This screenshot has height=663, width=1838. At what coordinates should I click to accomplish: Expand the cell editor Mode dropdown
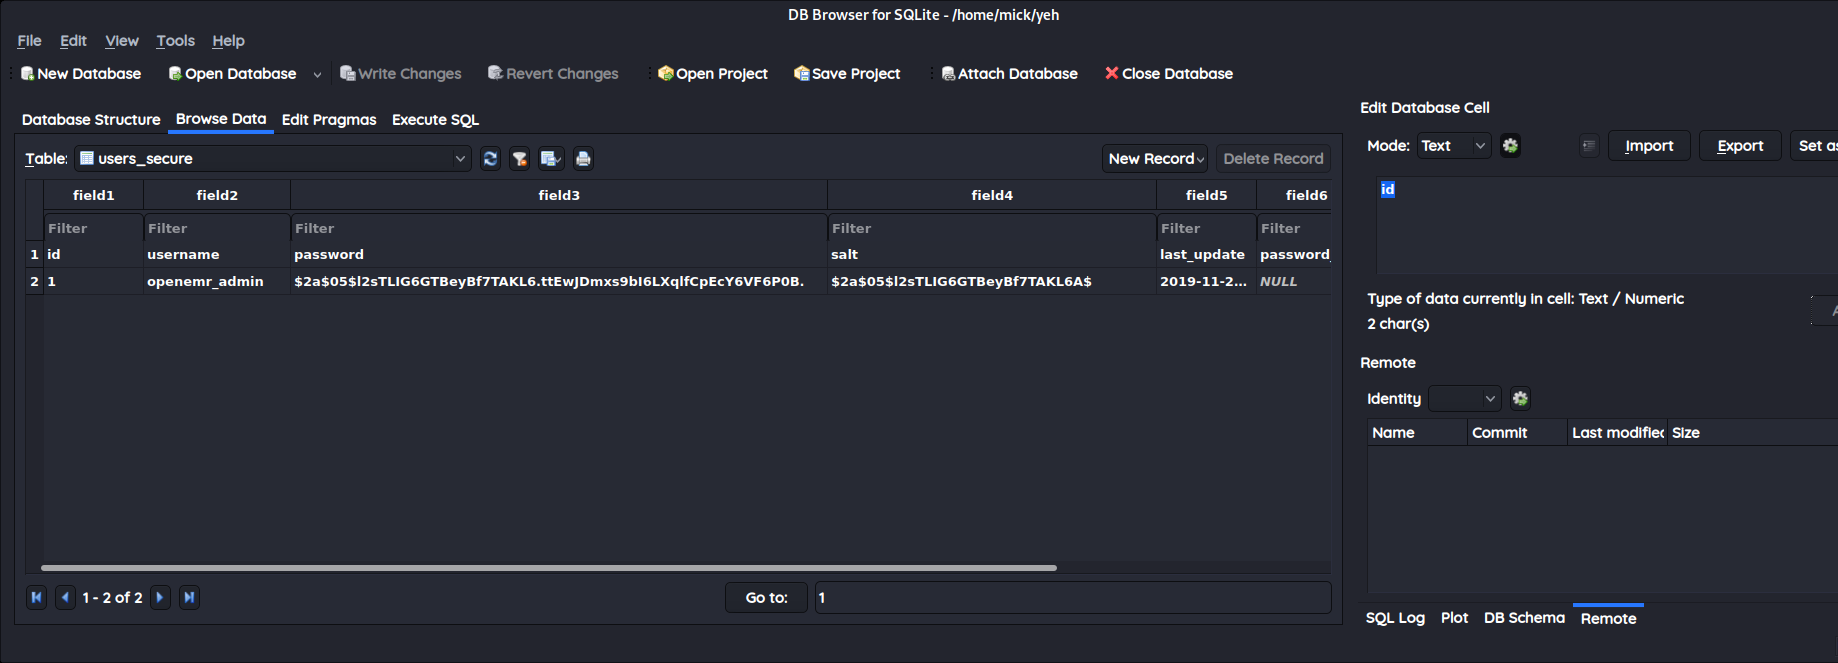pyautogui.click(x=1454, y=146)
